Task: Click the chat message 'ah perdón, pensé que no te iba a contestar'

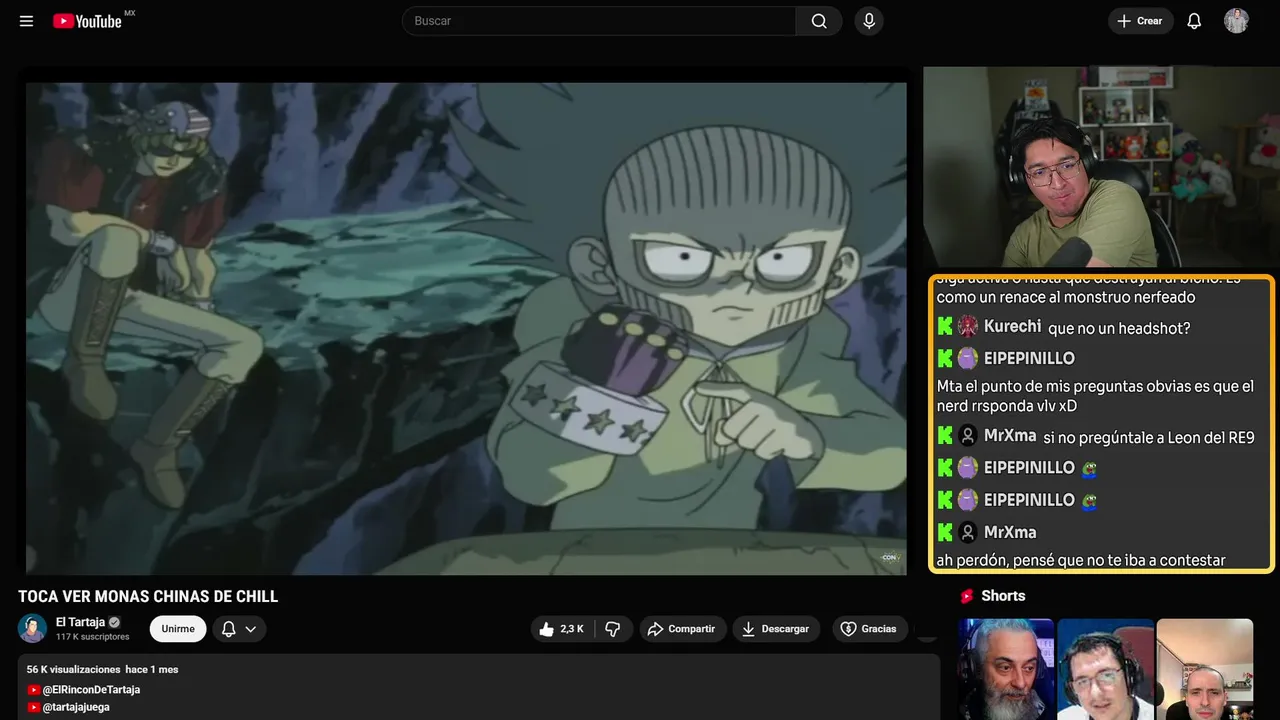Action: 1081,560
